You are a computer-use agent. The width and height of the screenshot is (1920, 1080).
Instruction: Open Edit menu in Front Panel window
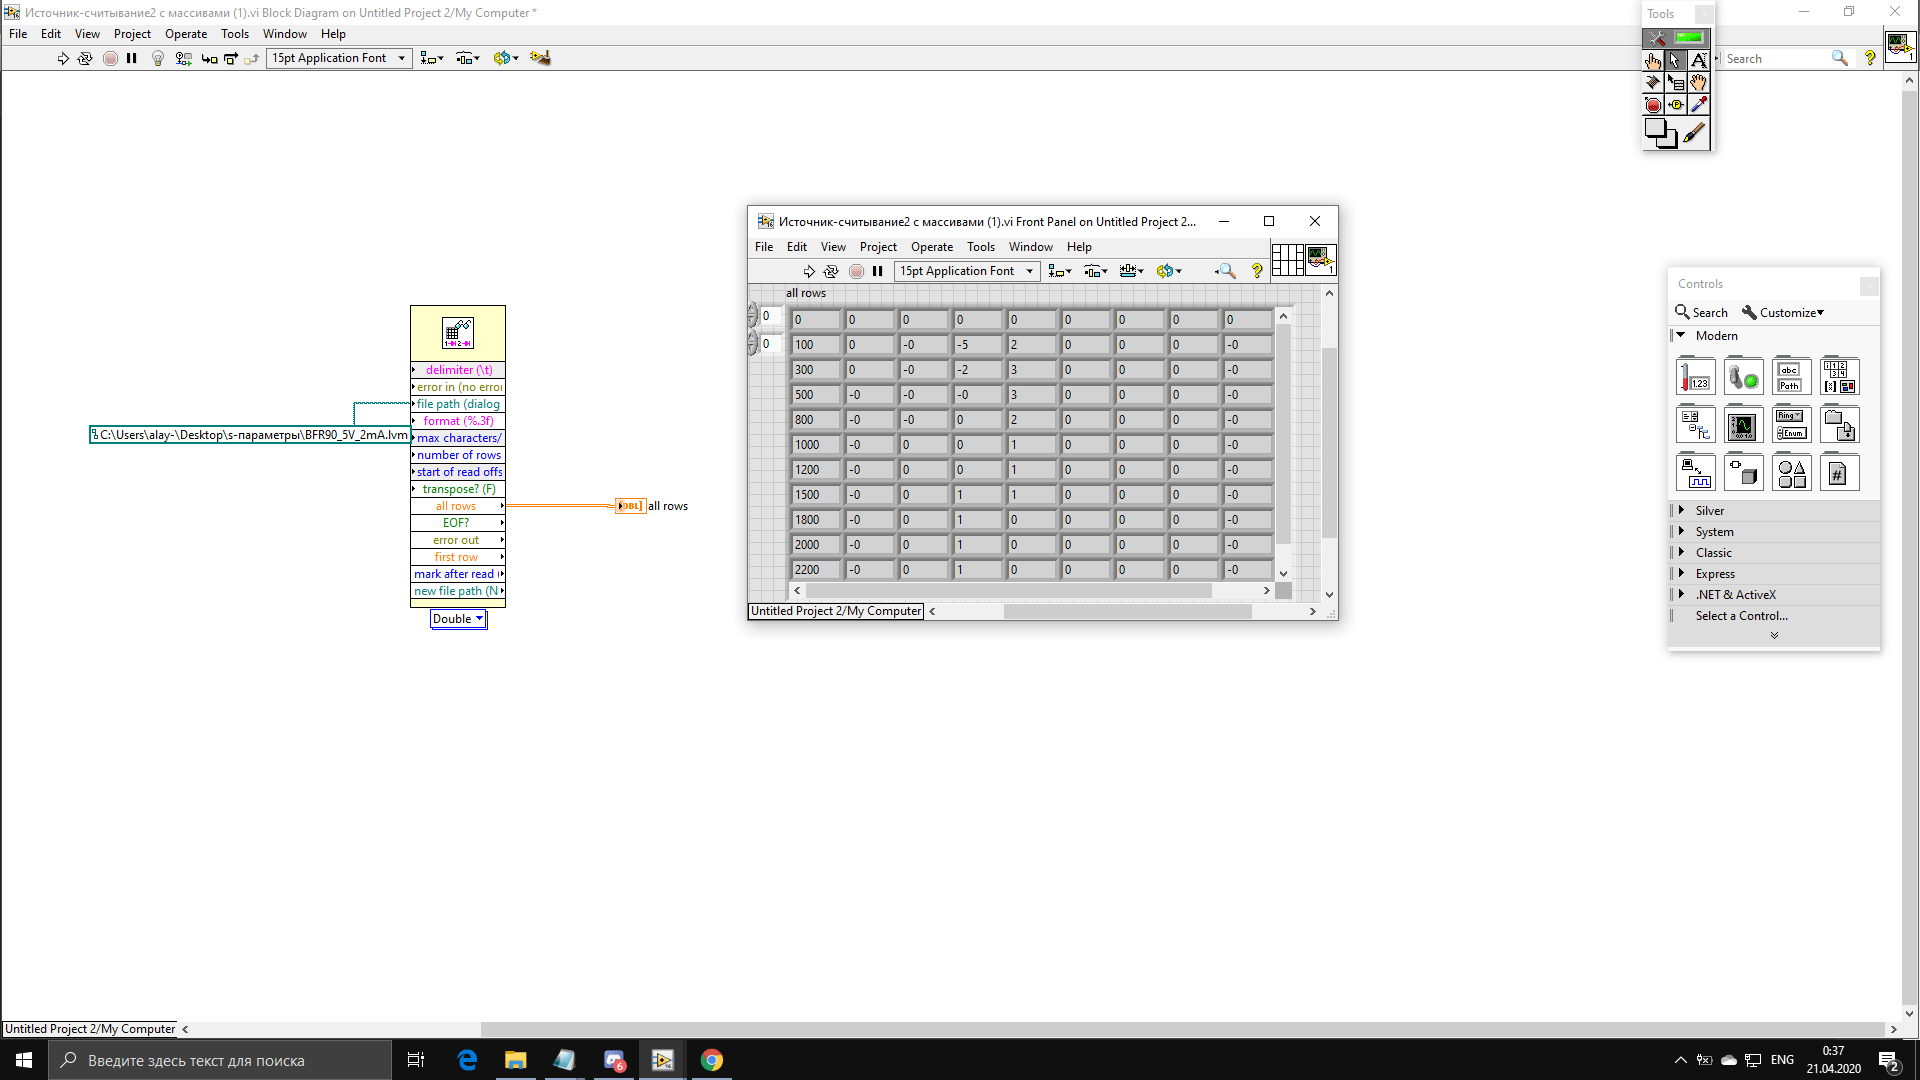click(x=797, y=247)
